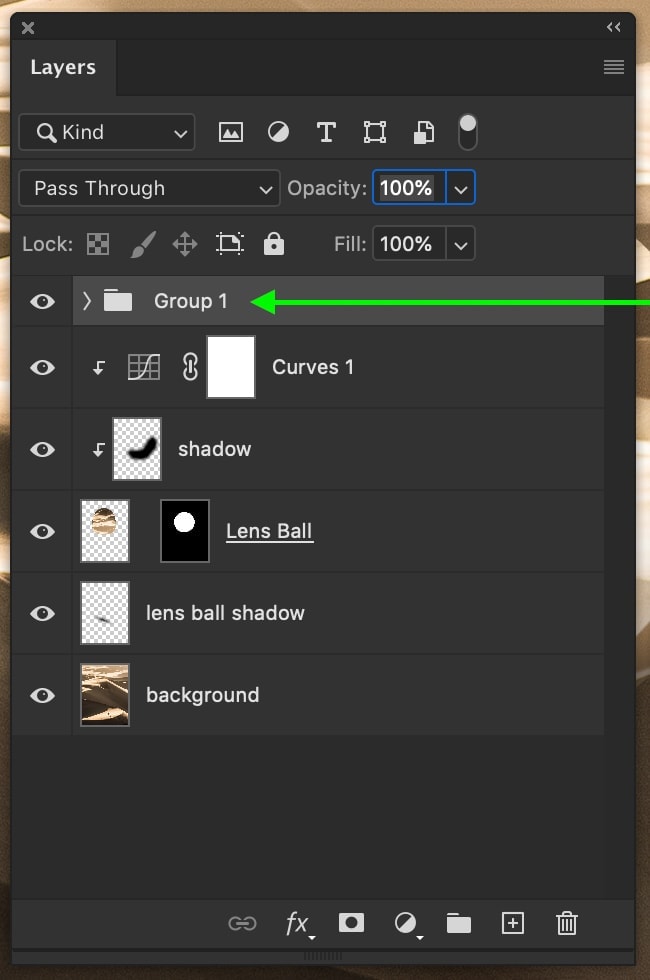This screenshot has height=980, width=650.
Task: Hide the Group 1 layer visibility
Action: 42,302
